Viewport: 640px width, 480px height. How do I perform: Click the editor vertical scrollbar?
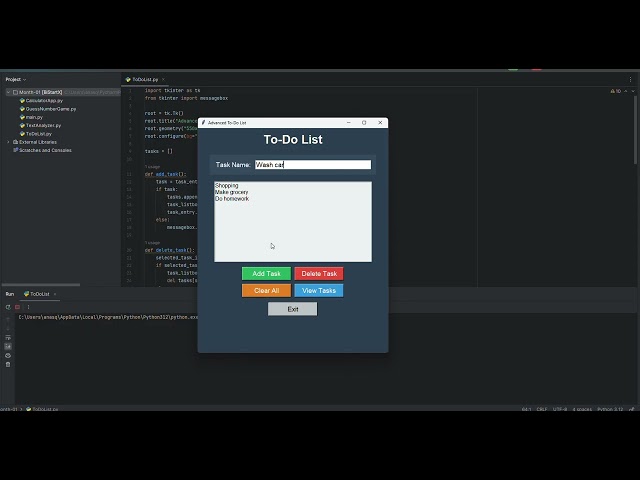pos(635,130)
